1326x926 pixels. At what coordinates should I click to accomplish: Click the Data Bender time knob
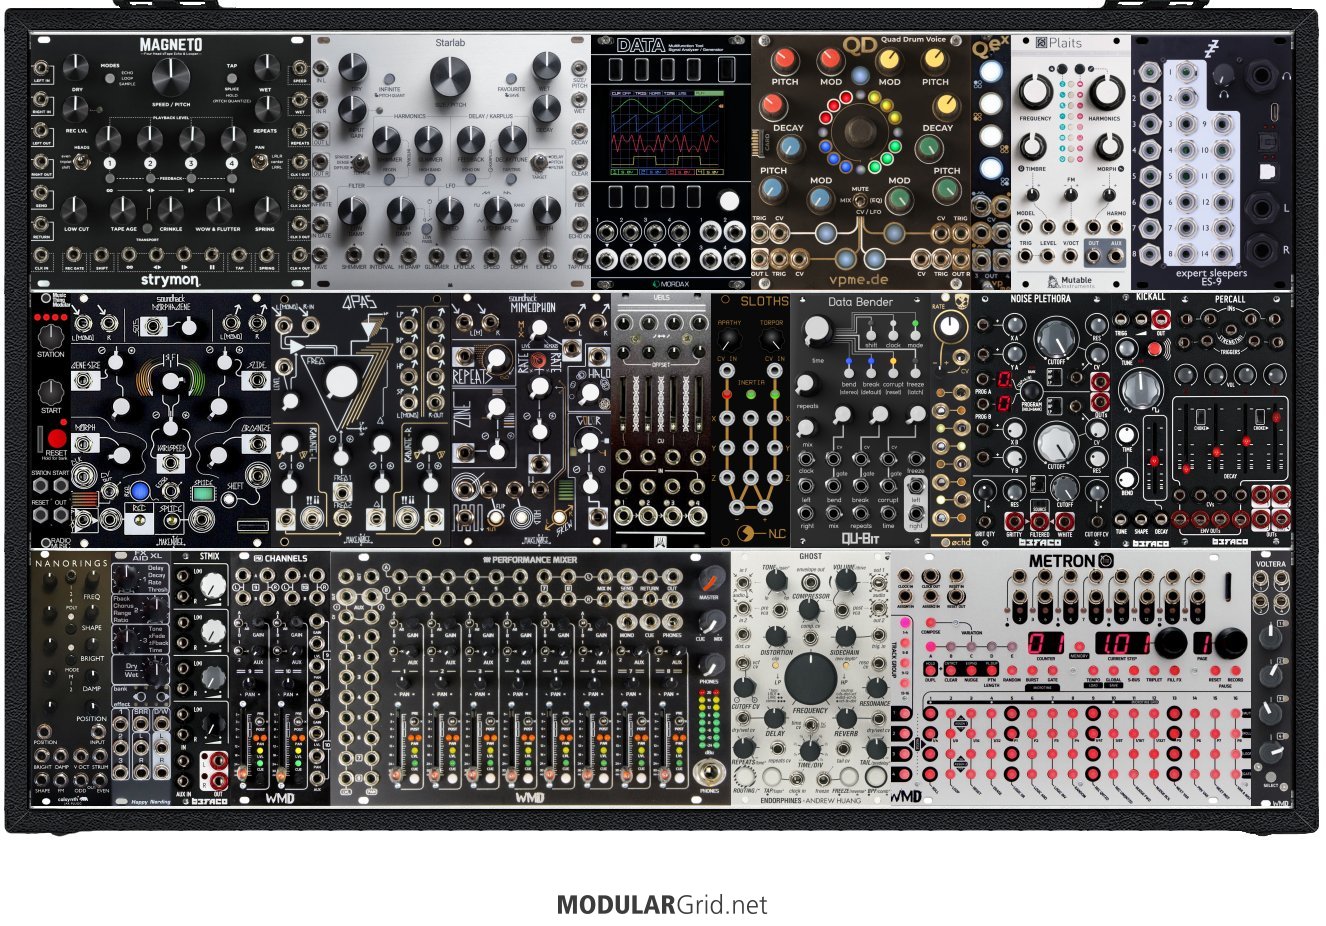817,331
